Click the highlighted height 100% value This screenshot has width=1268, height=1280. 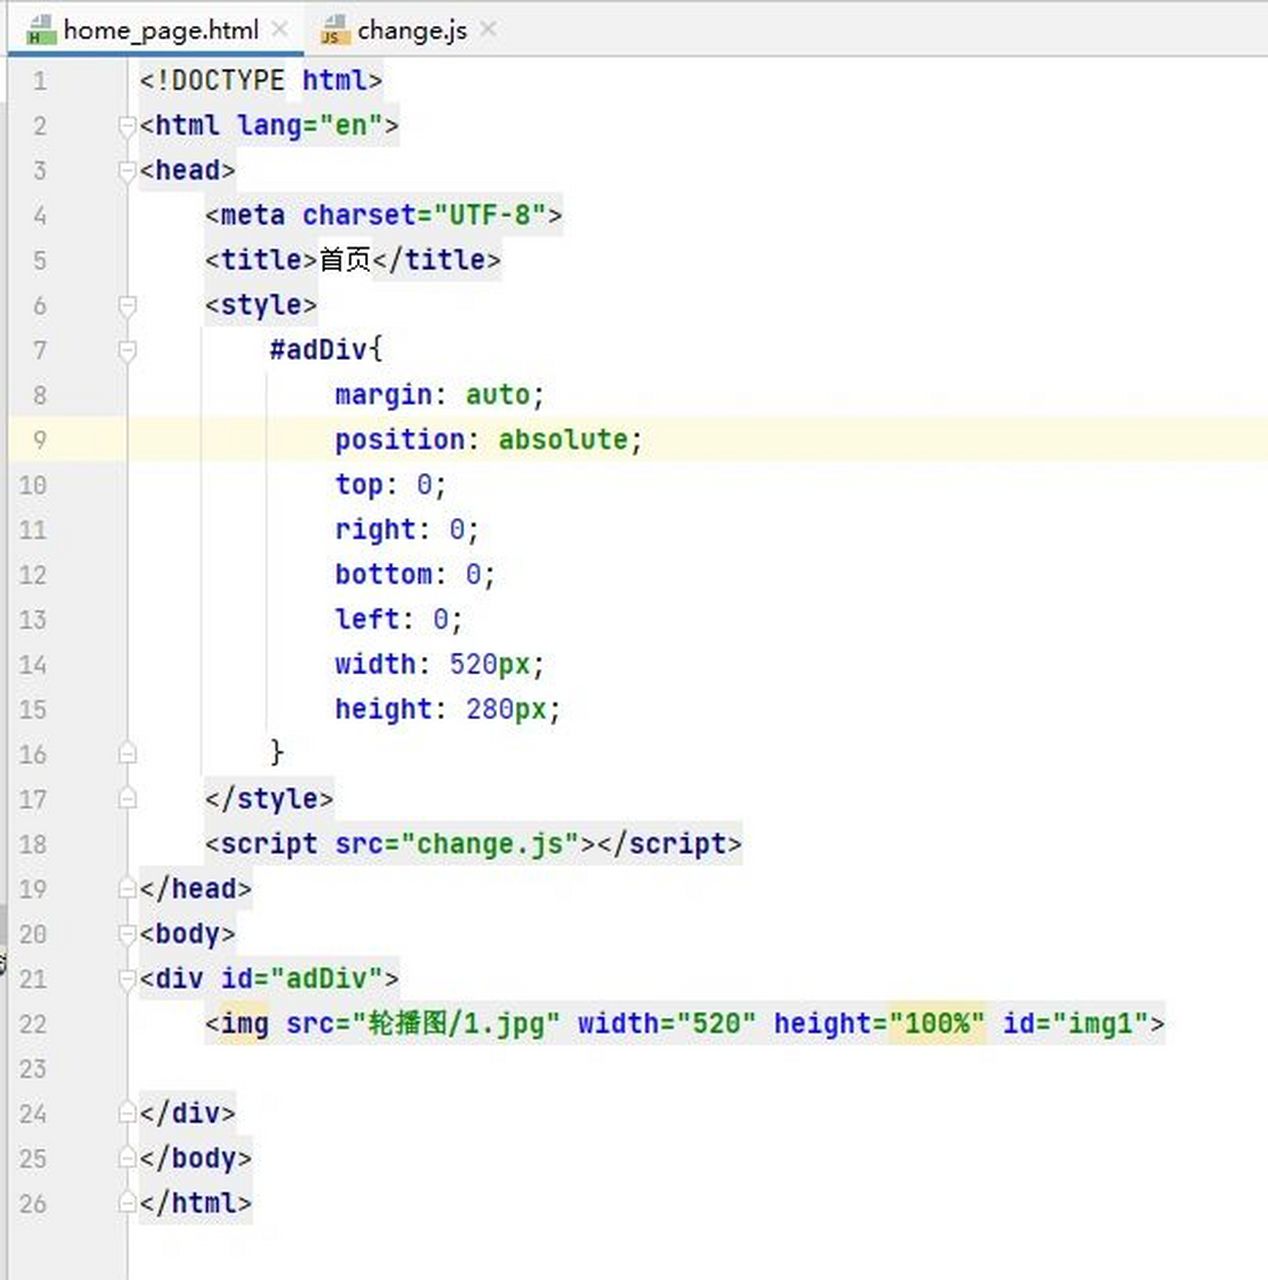(937, 1024)
